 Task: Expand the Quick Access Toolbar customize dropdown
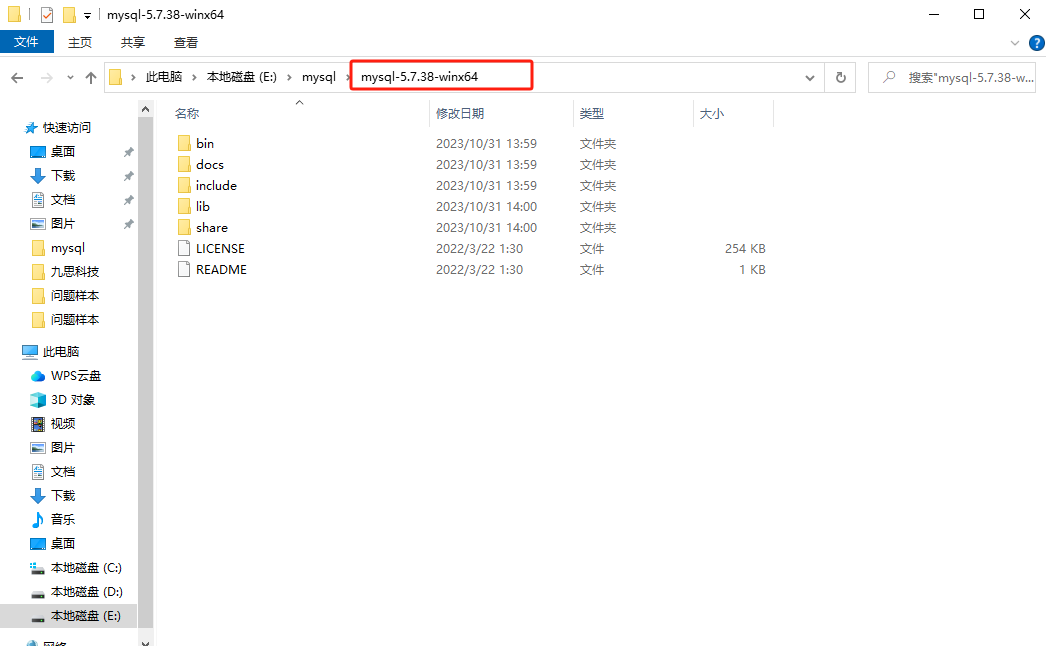point(87,15)
